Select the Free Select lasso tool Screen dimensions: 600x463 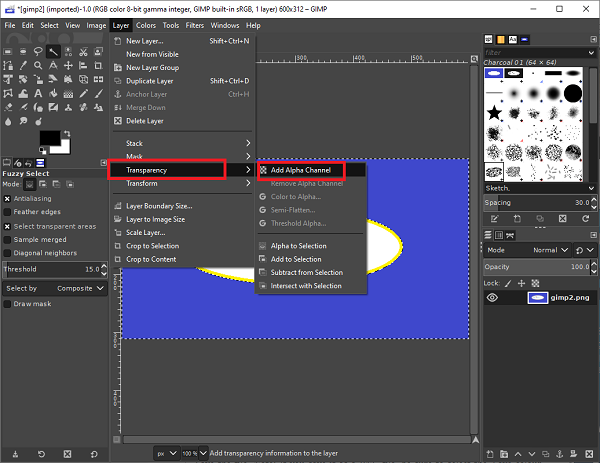[38, 51]
